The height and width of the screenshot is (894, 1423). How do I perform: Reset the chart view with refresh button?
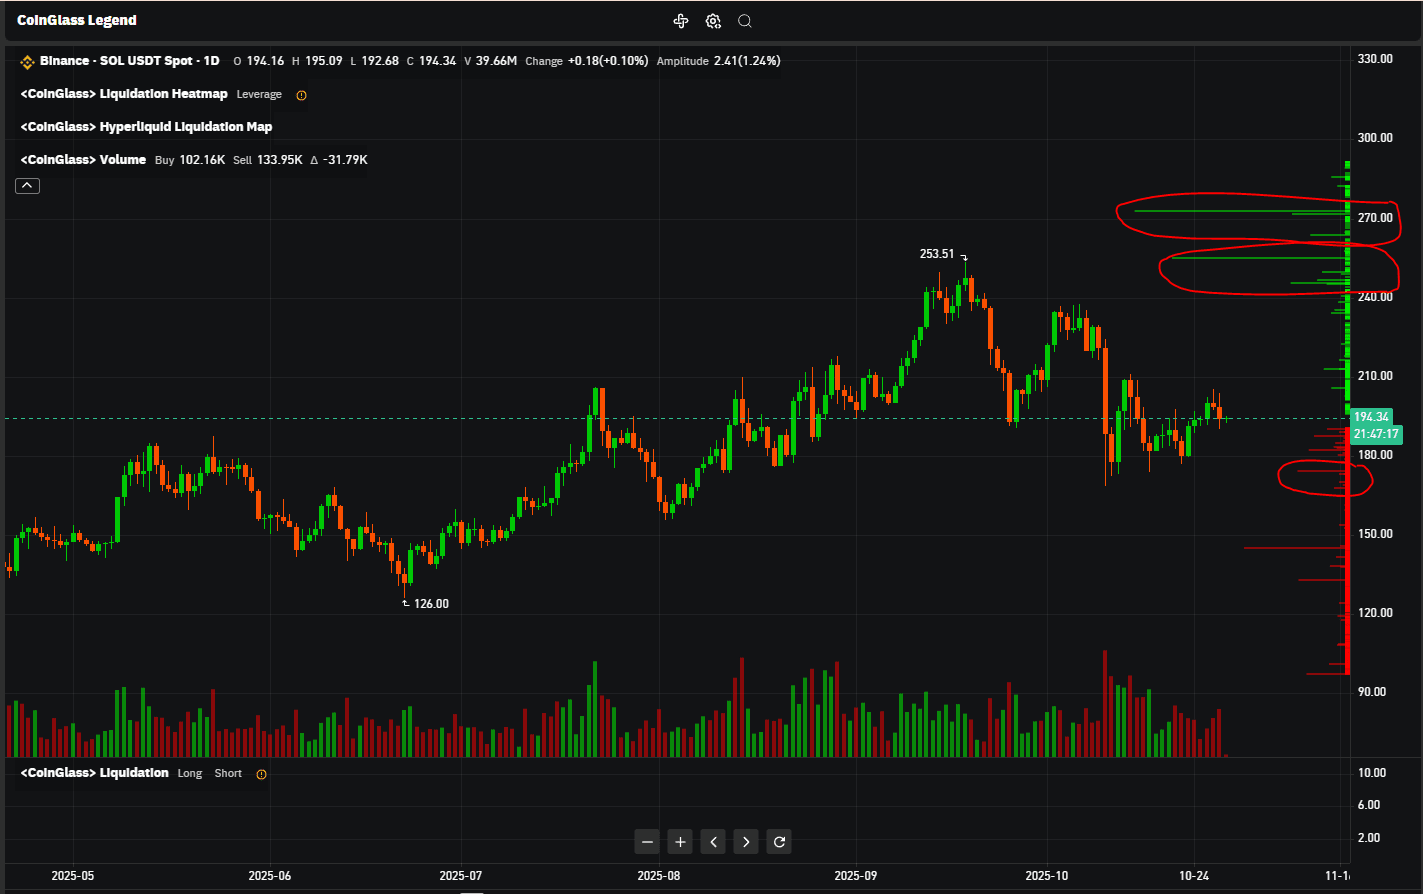pyautogui.click(x=779, y=842)
